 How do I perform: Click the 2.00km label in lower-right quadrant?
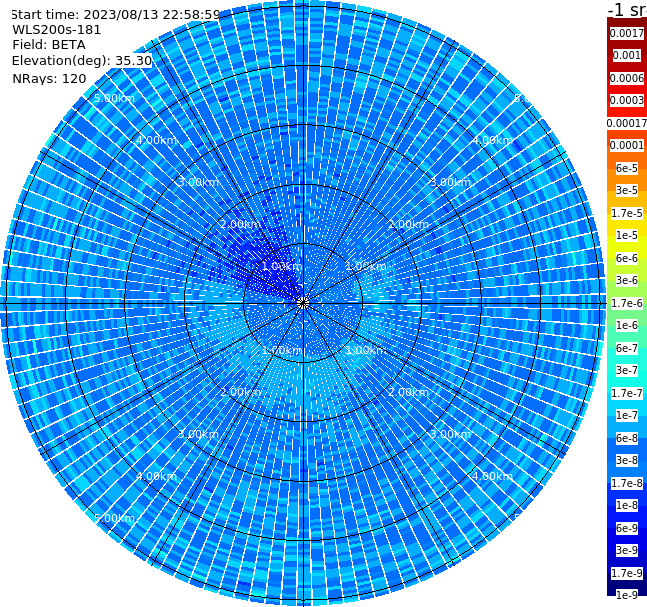tap(408, 392)
